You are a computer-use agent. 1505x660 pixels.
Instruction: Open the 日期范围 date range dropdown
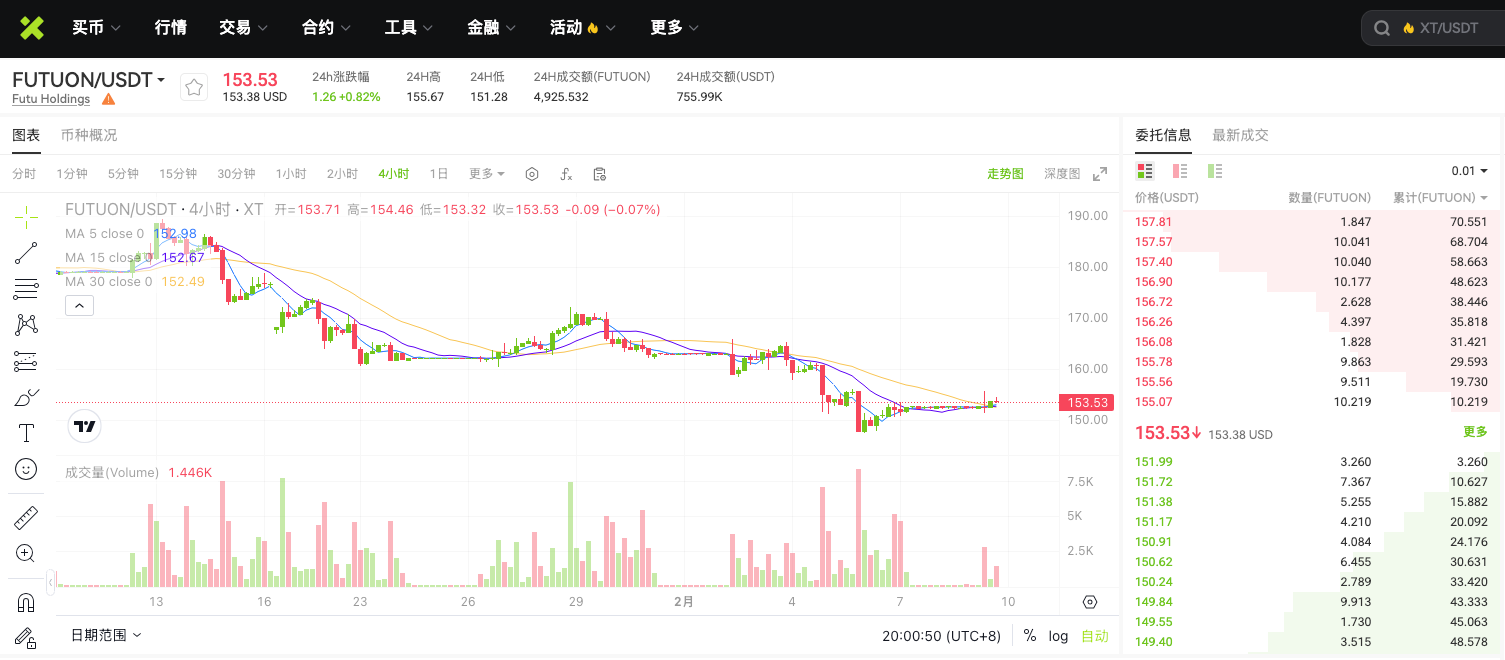[x=106, y=635]
